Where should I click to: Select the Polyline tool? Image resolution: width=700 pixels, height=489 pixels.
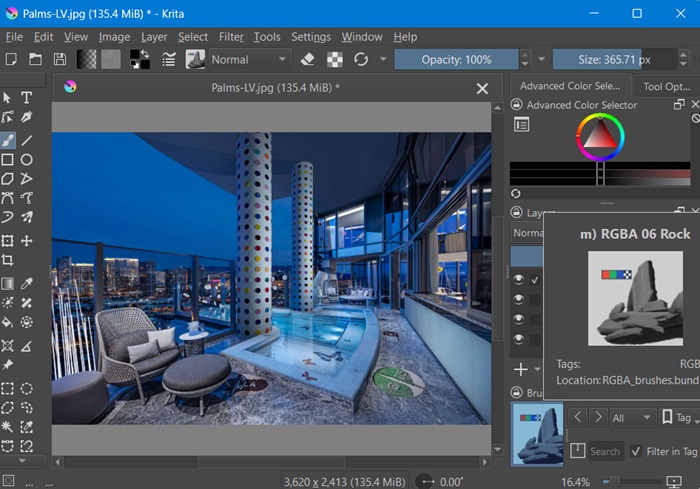(x=27, y=179)
